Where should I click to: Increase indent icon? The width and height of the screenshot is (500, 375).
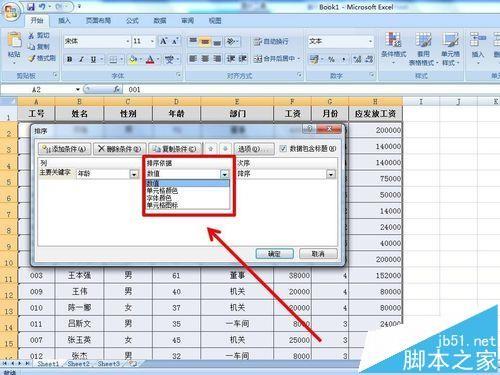[242, 59]
